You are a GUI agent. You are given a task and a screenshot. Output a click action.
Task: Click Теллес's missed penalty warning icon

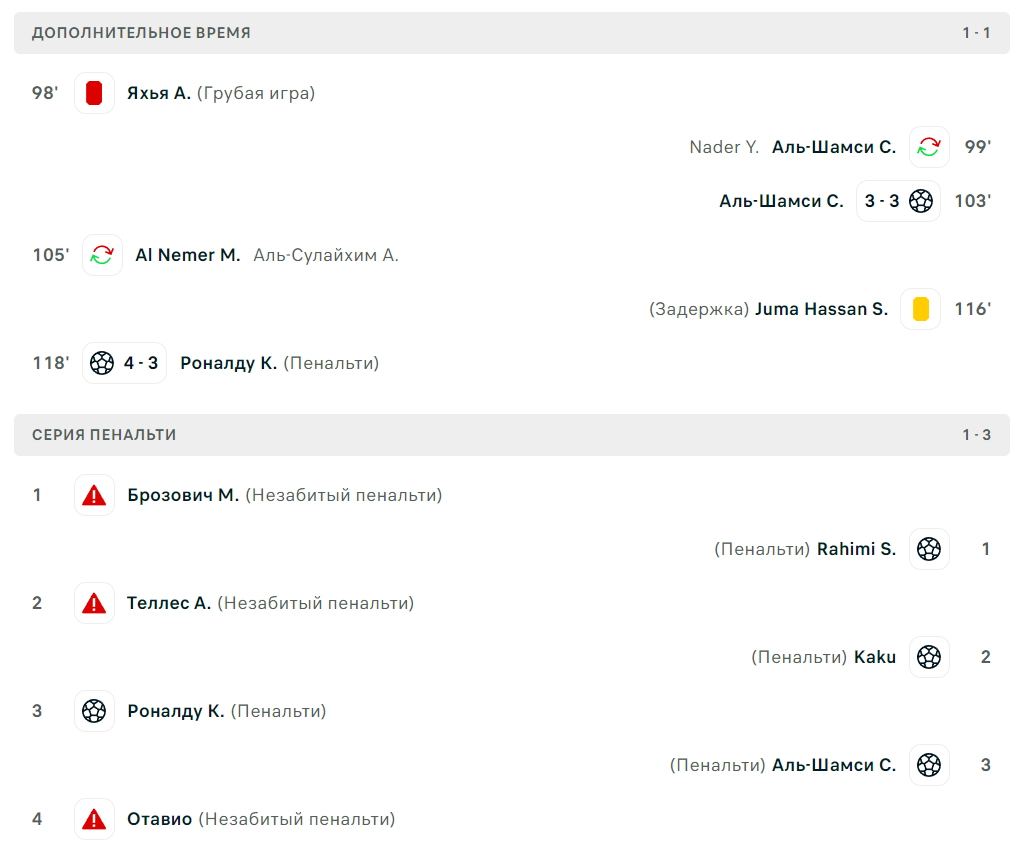[94, 603]
